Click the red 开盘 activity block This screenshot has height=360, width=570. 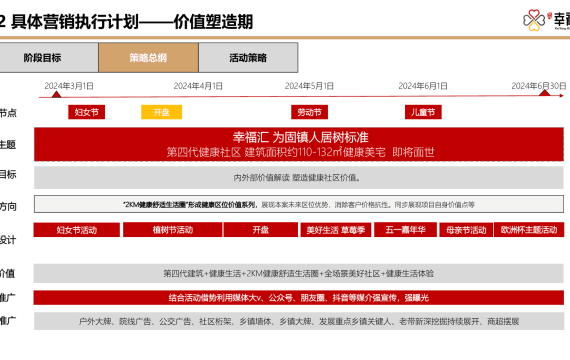(261, 230)
